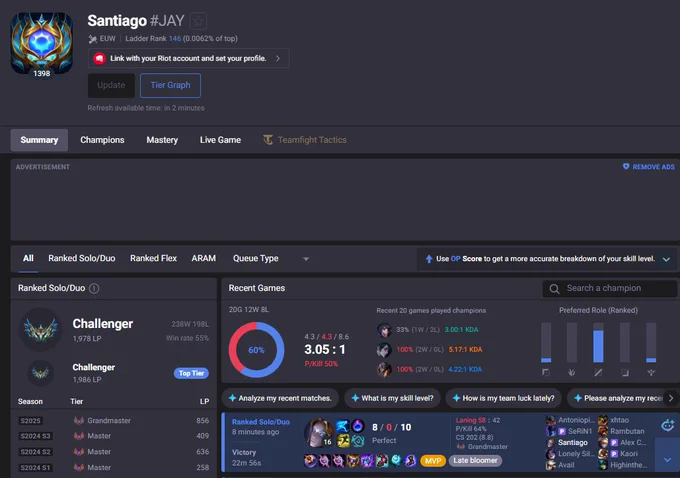Click the red Riot logo icon
This screenshot has width=680, height=478.
tap(99, 58)
